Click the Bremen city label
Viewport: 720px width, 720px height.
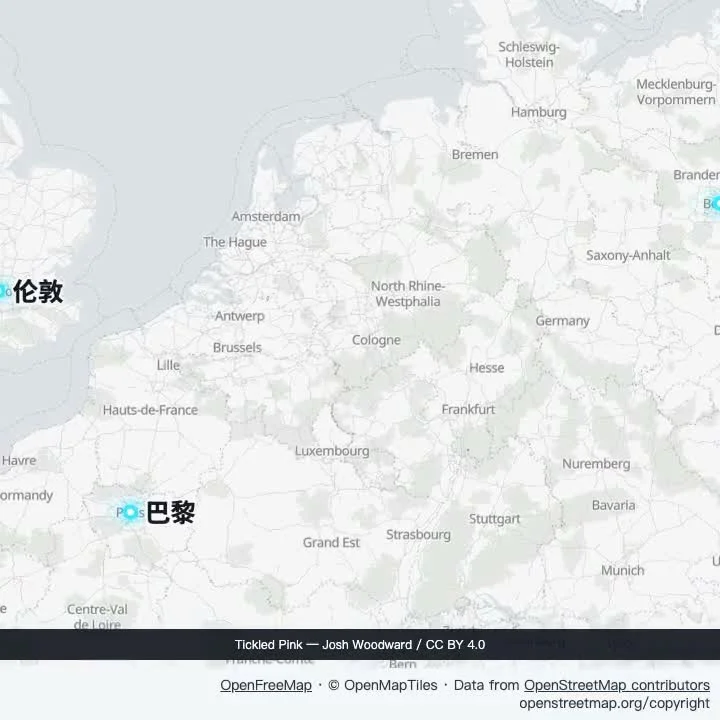[475, 155]
